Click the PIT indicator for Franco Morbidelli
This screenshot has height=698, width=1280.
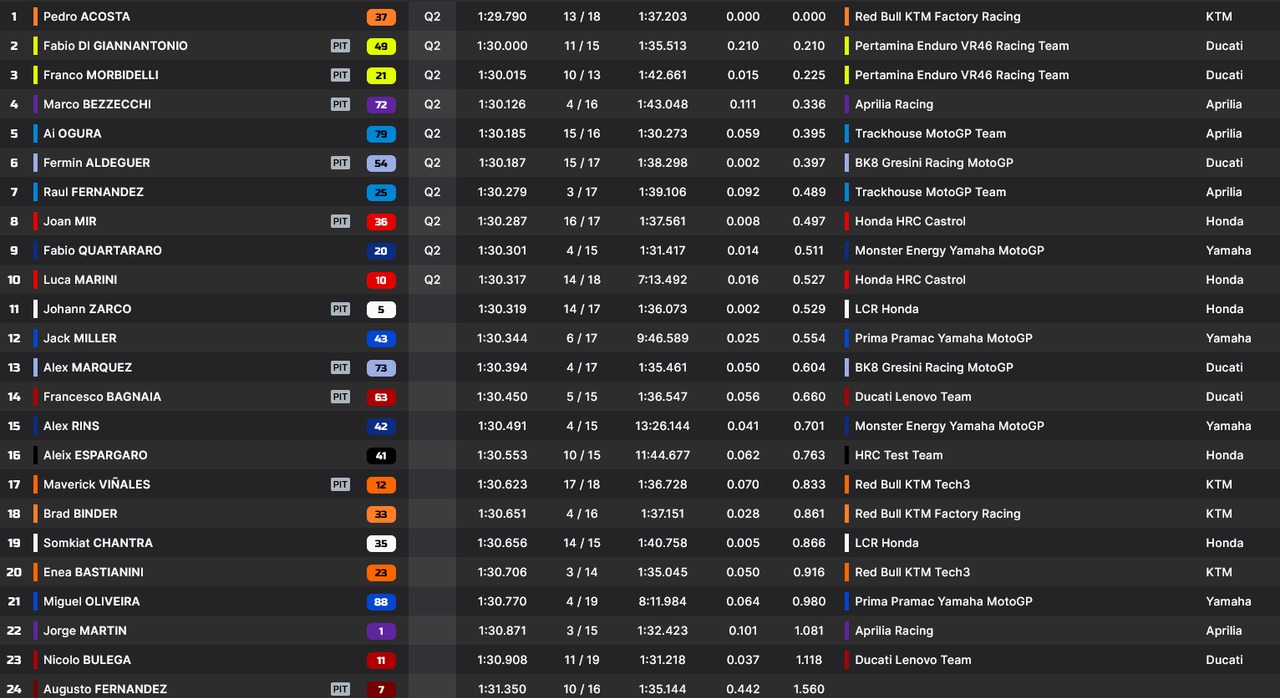coord(340,75)
